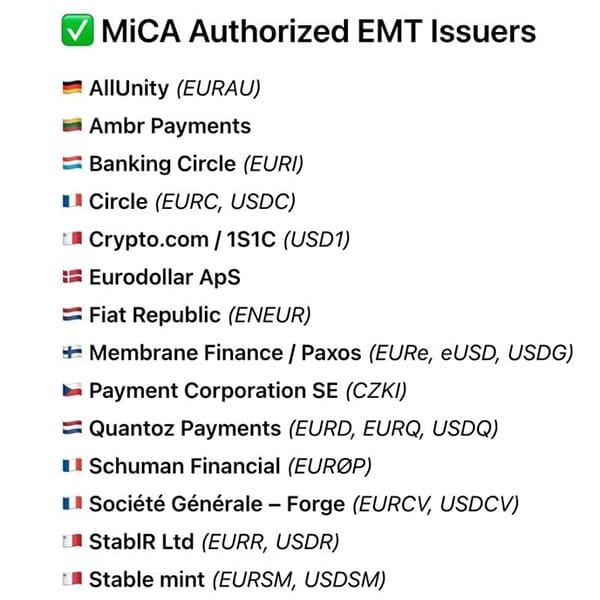Click the Lithuanian flag beside Ambr Payments
The width and height of the screenshot is (600, 600).
(72, 125)
